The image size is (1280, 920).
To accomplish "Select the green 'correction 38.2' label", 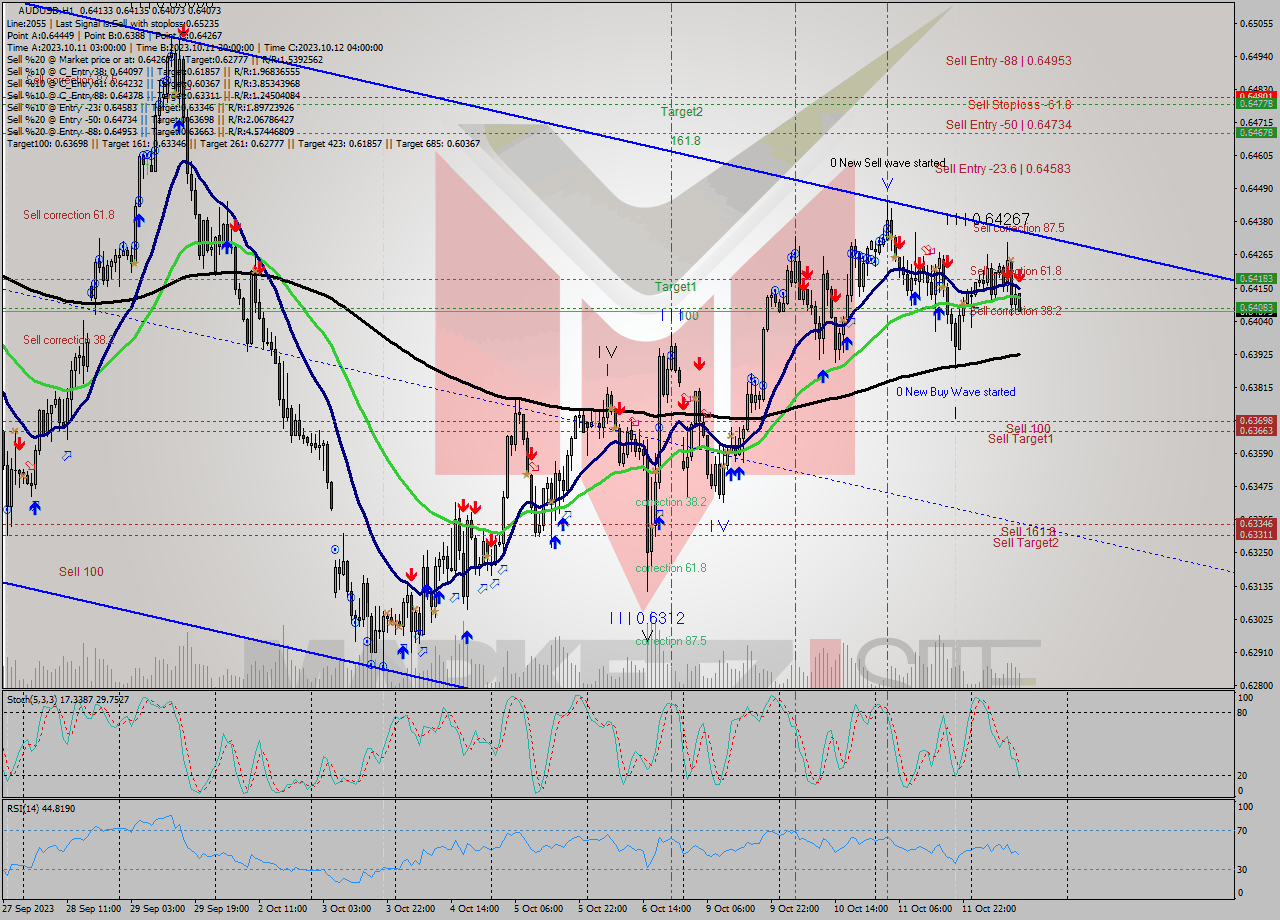I will click(x=671, y=502).
